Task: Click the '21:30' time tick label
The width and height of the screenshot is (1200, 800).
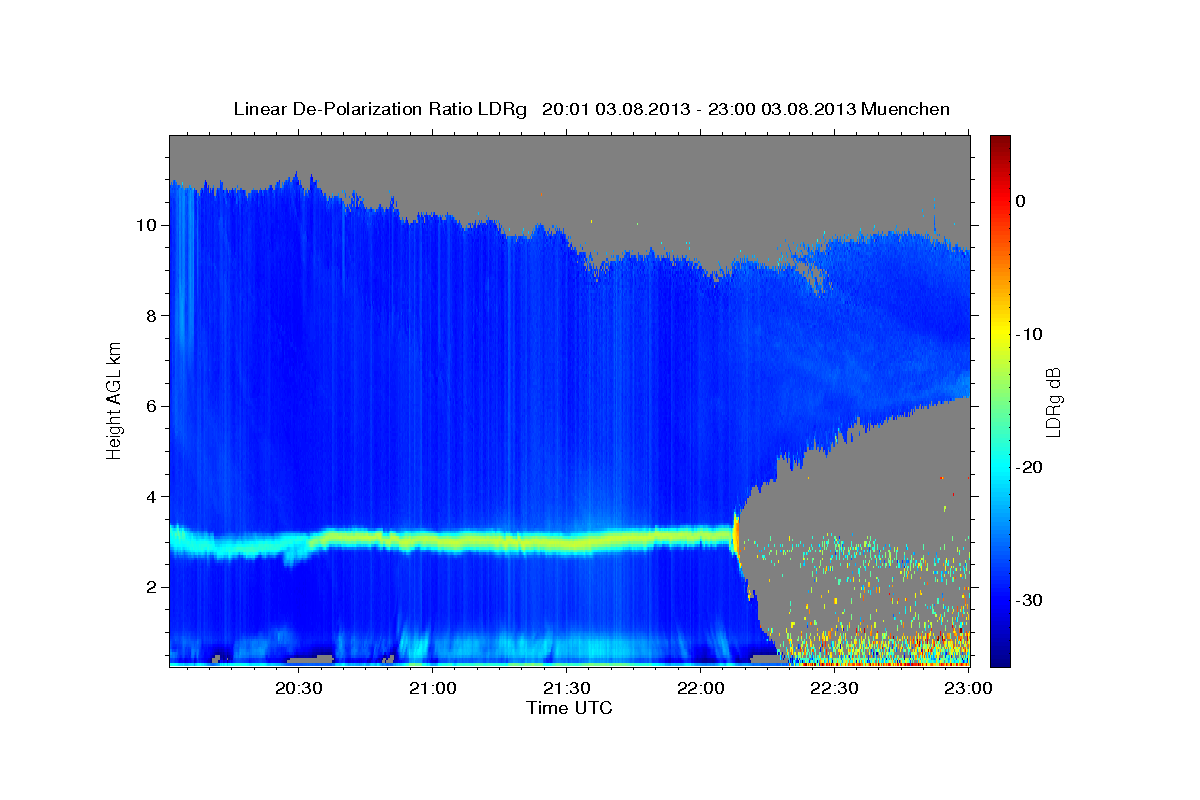Action: [x=566, y=689]
